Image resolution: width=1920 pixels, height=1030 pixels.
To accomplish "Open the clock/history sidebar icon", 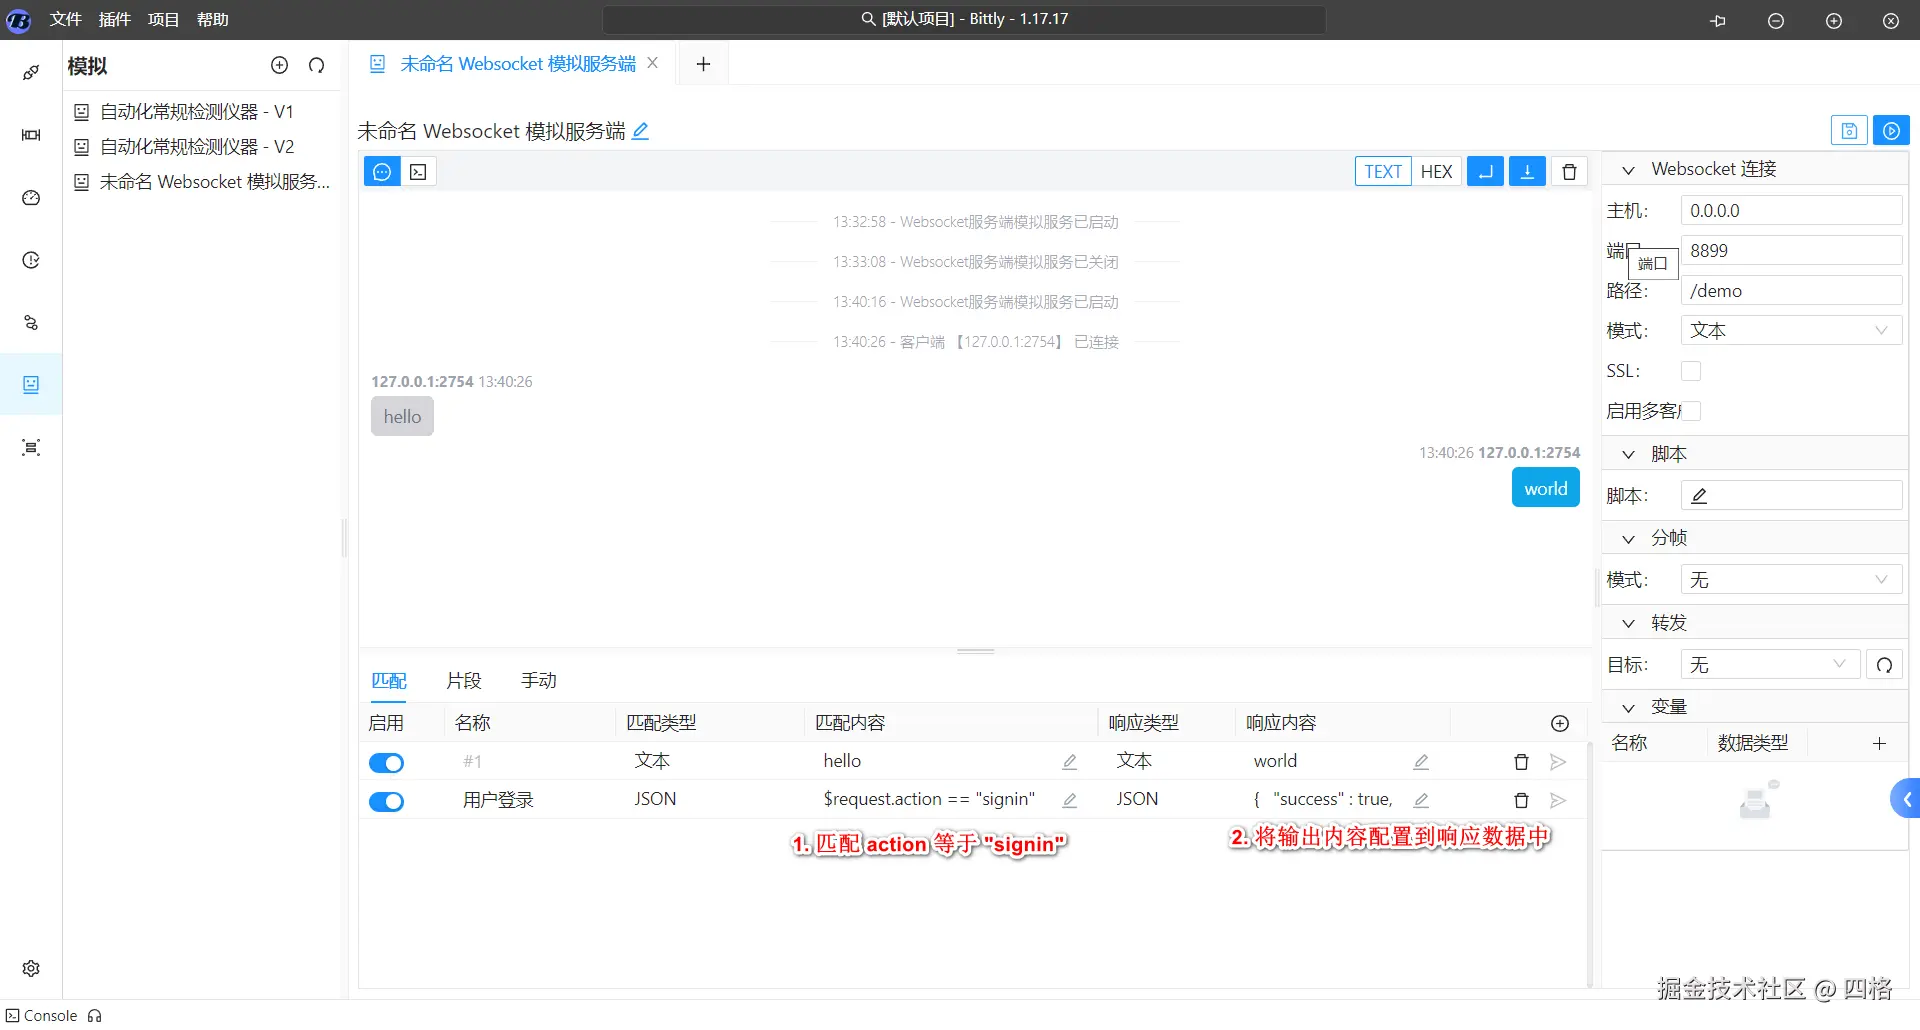I will pyautogui.click(x=31, y=260).
